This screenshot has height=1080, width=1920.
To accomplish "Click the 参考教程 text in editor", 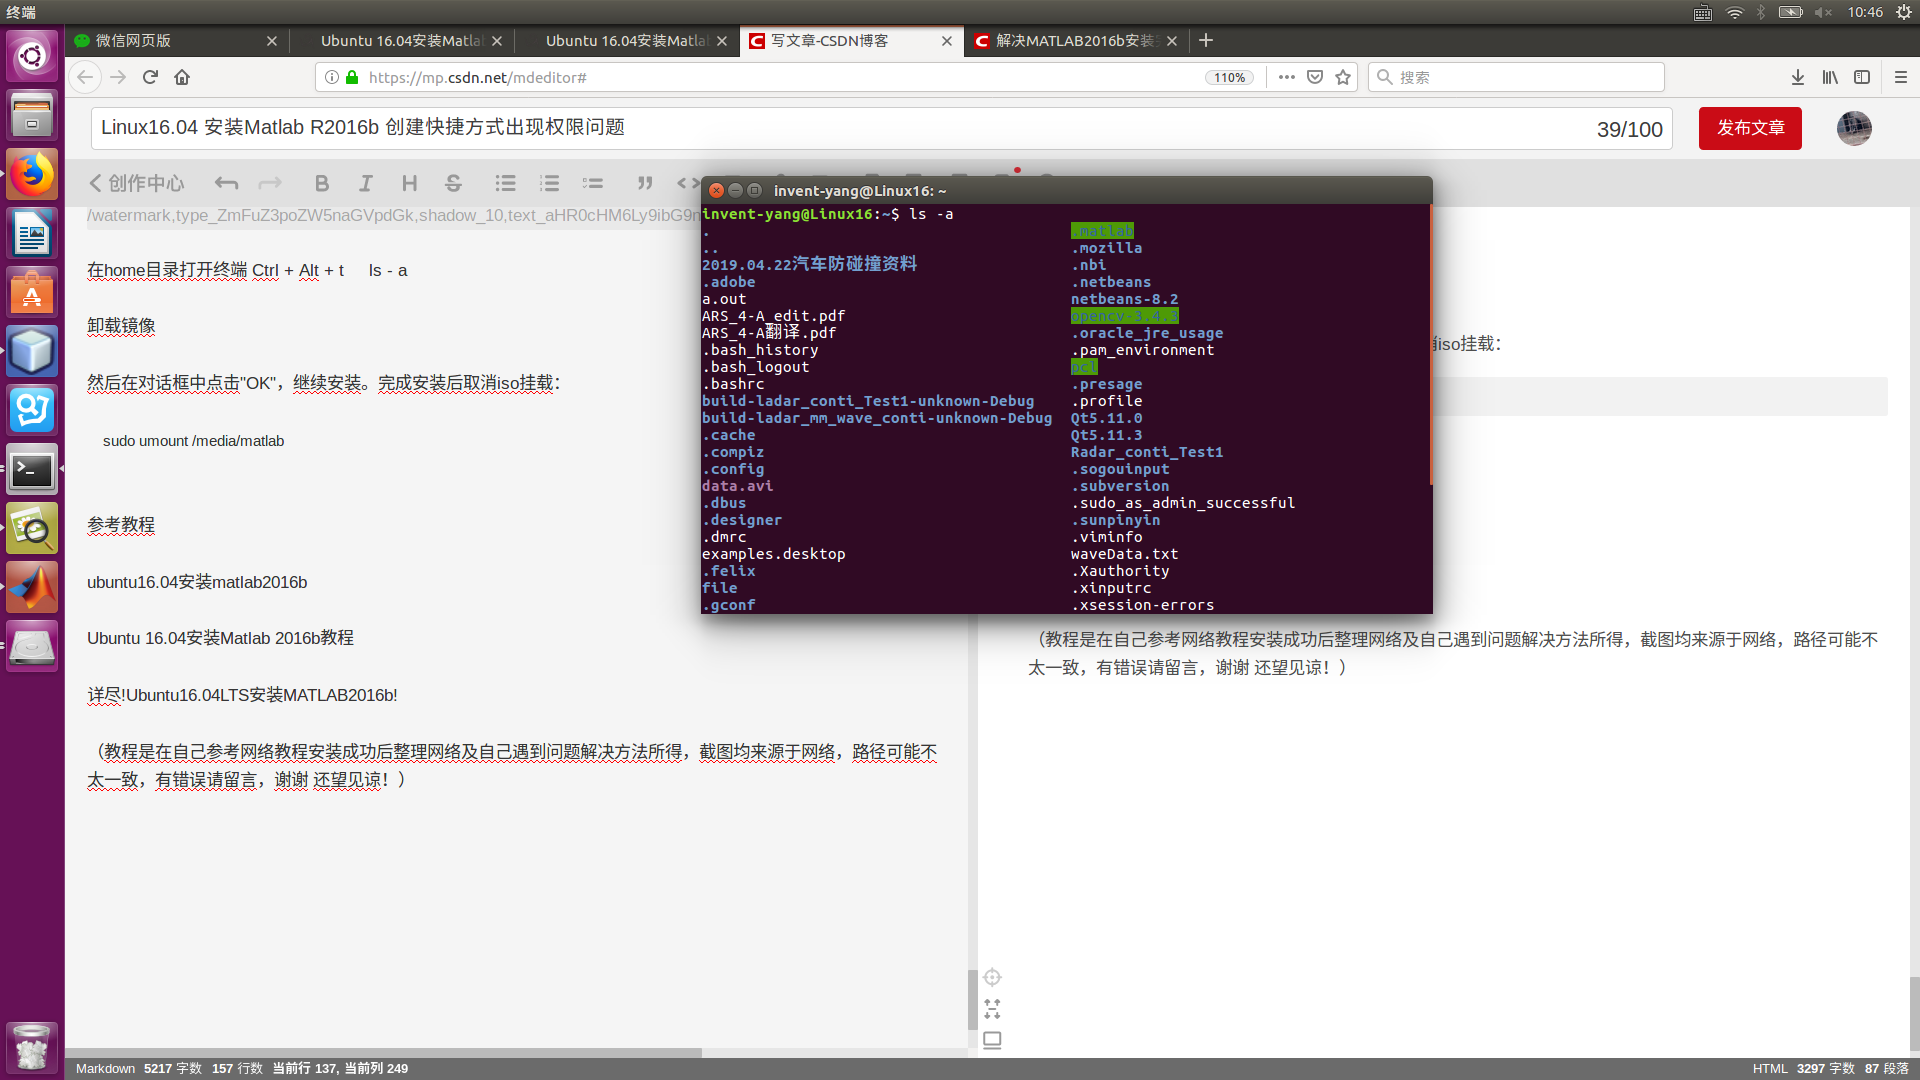I will (121, 525).
